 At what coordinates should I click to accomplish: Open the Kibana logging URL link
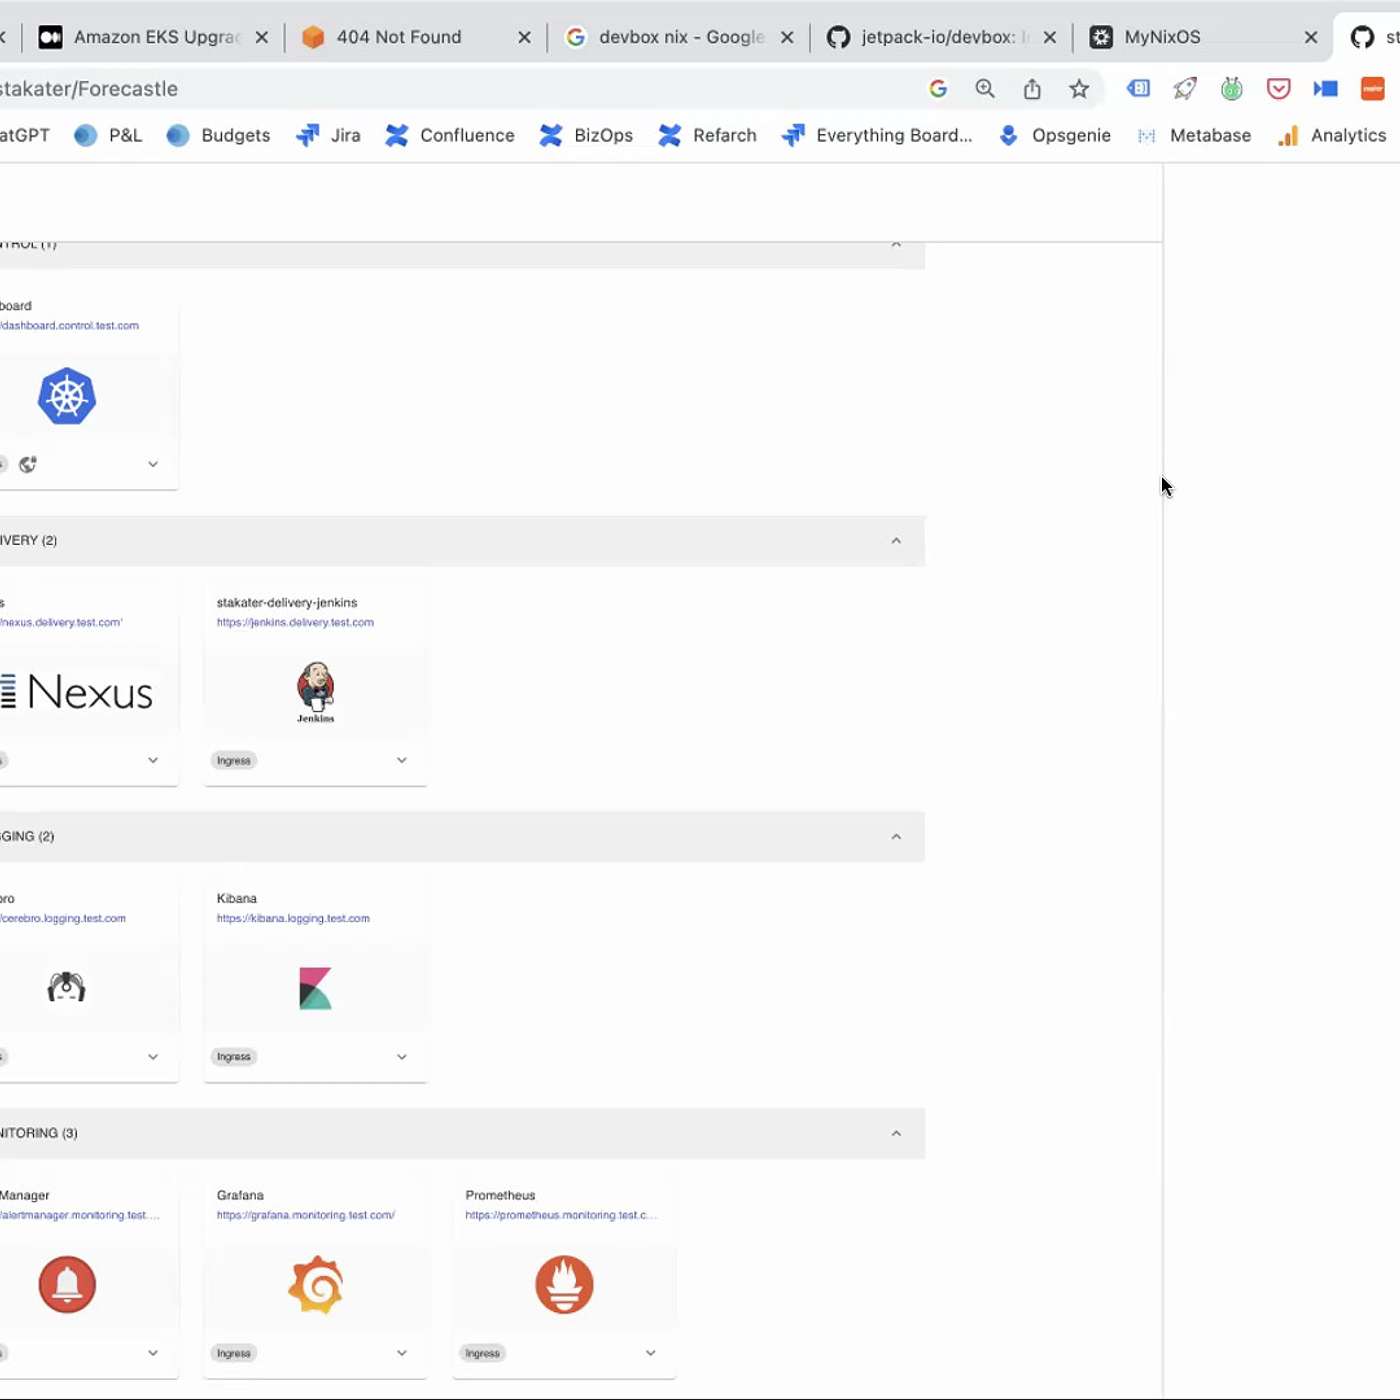tap(293, 918)
